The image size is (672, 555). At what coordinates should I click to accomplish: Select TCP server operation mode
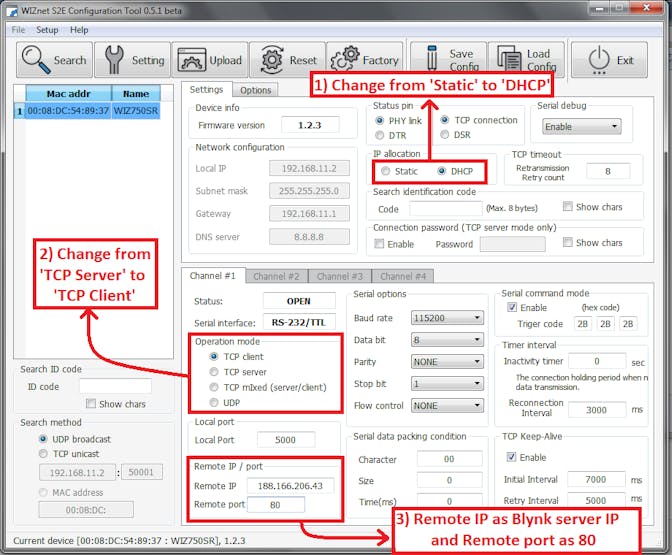(214, 372)
